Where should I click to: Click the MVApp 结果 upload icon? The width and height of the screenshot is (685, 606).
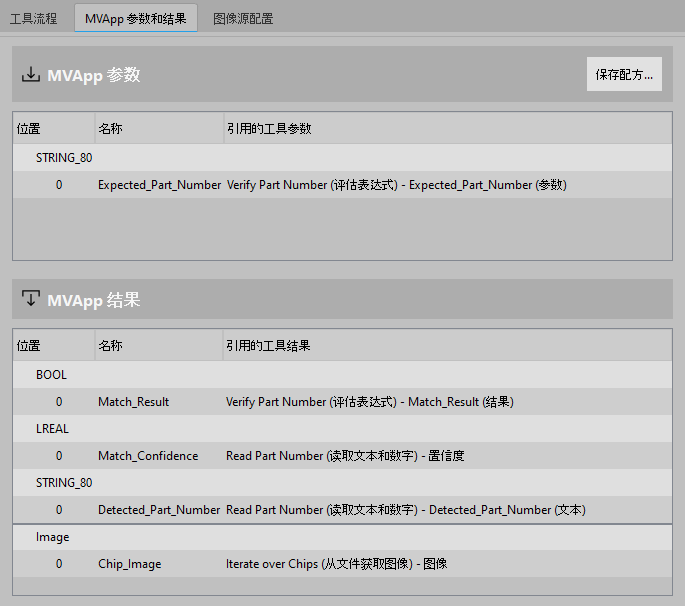[x=31, y=299]
